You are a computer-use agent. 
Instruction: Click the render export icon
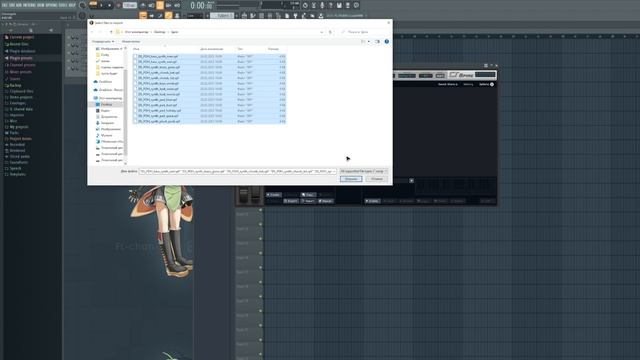pyautogui.click(x=348, y=5)
